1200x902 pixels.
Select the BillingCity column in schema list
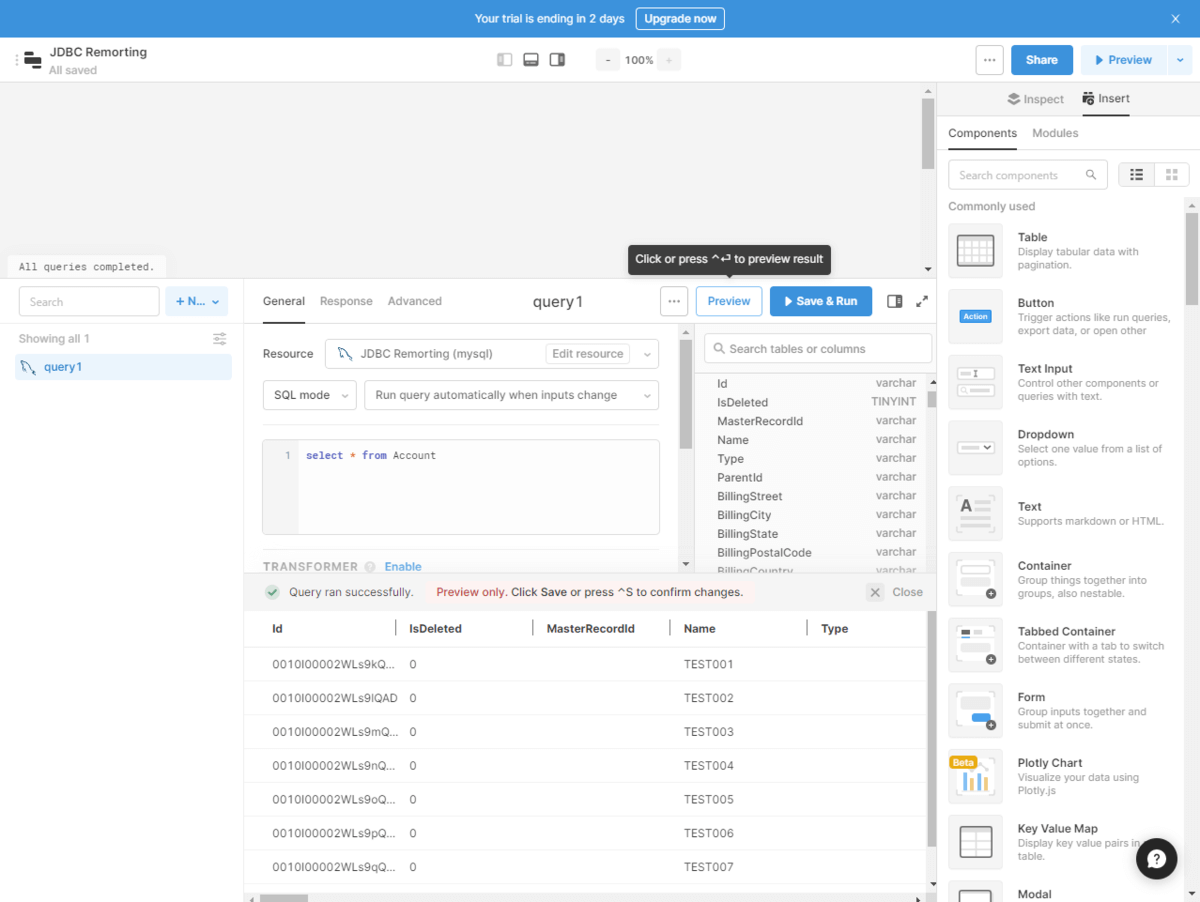[x=744, y=515]
